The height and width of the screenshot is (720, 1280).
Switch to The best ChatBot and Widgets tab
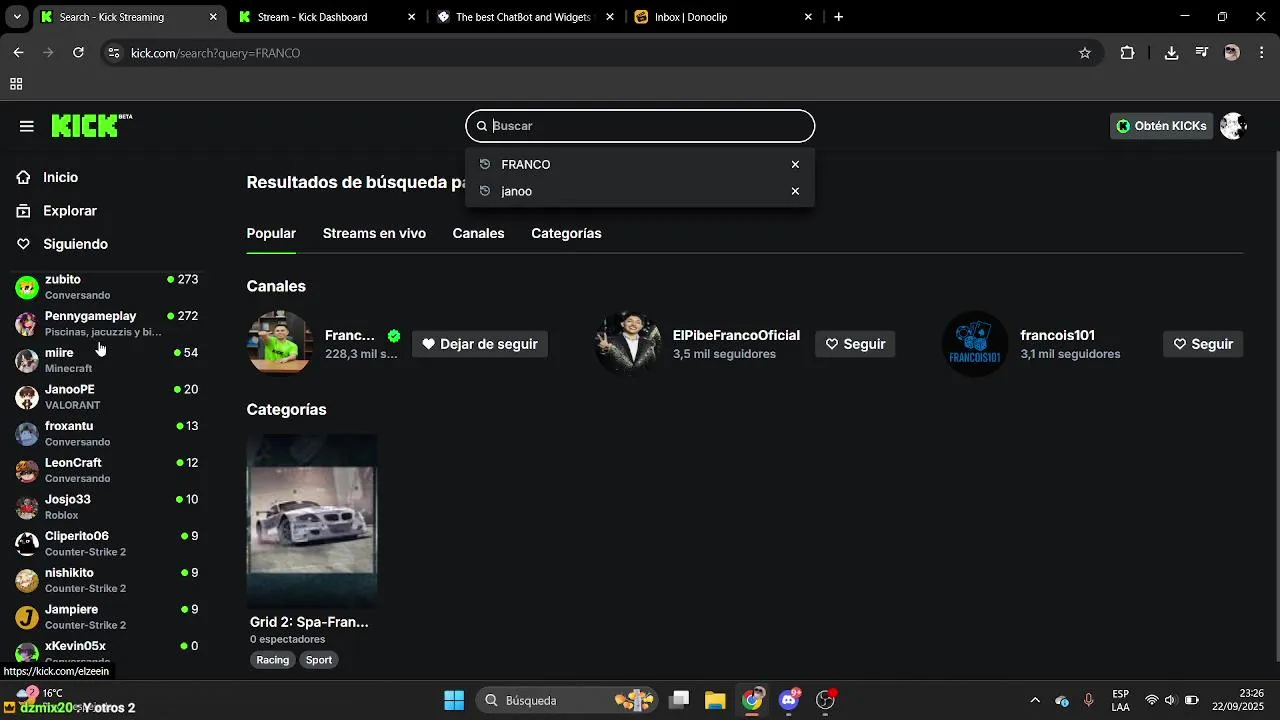click(523, 17)
